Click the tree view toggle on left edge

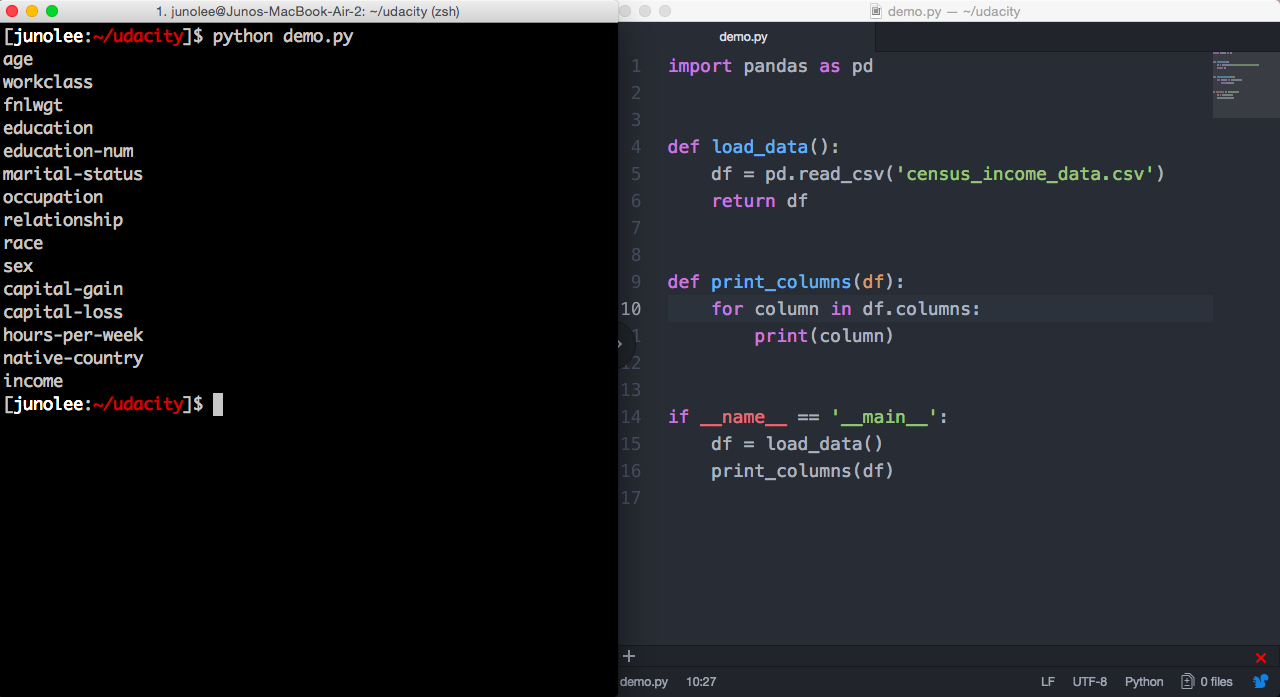[622, 344]
